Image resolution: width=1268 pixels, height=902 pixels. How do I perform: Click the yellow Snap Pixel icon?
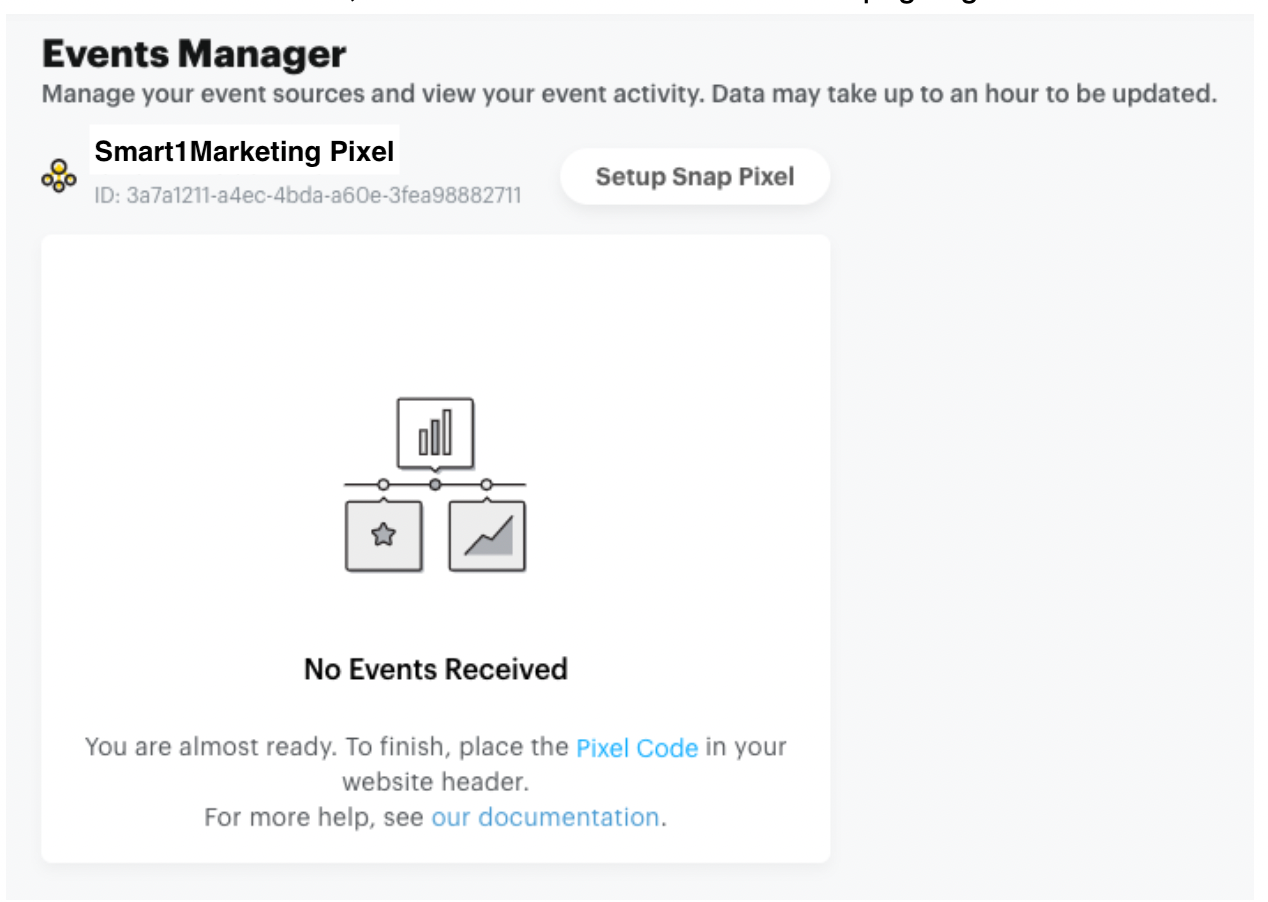[x=58, y=176]
